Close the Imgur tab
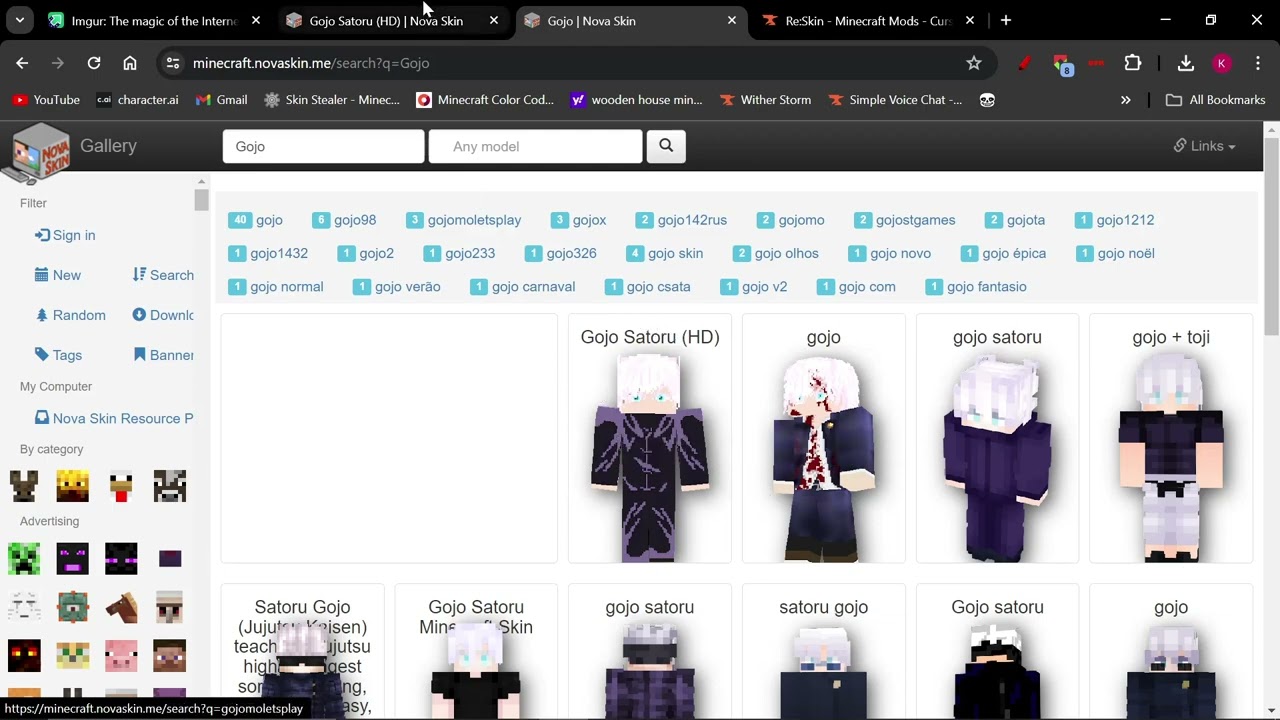Viewport: 1280px width, 720px height. coord(256,21)
